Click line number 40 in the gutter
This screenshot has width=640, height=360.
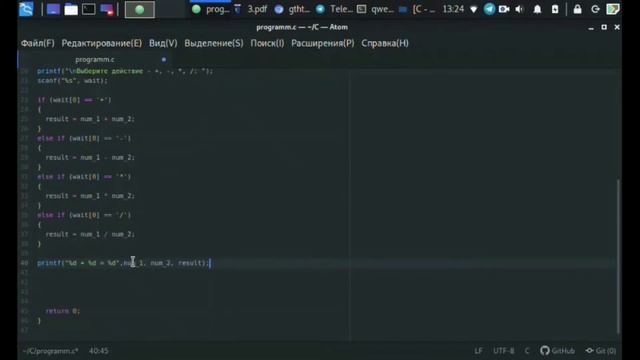tap(24, 263)
